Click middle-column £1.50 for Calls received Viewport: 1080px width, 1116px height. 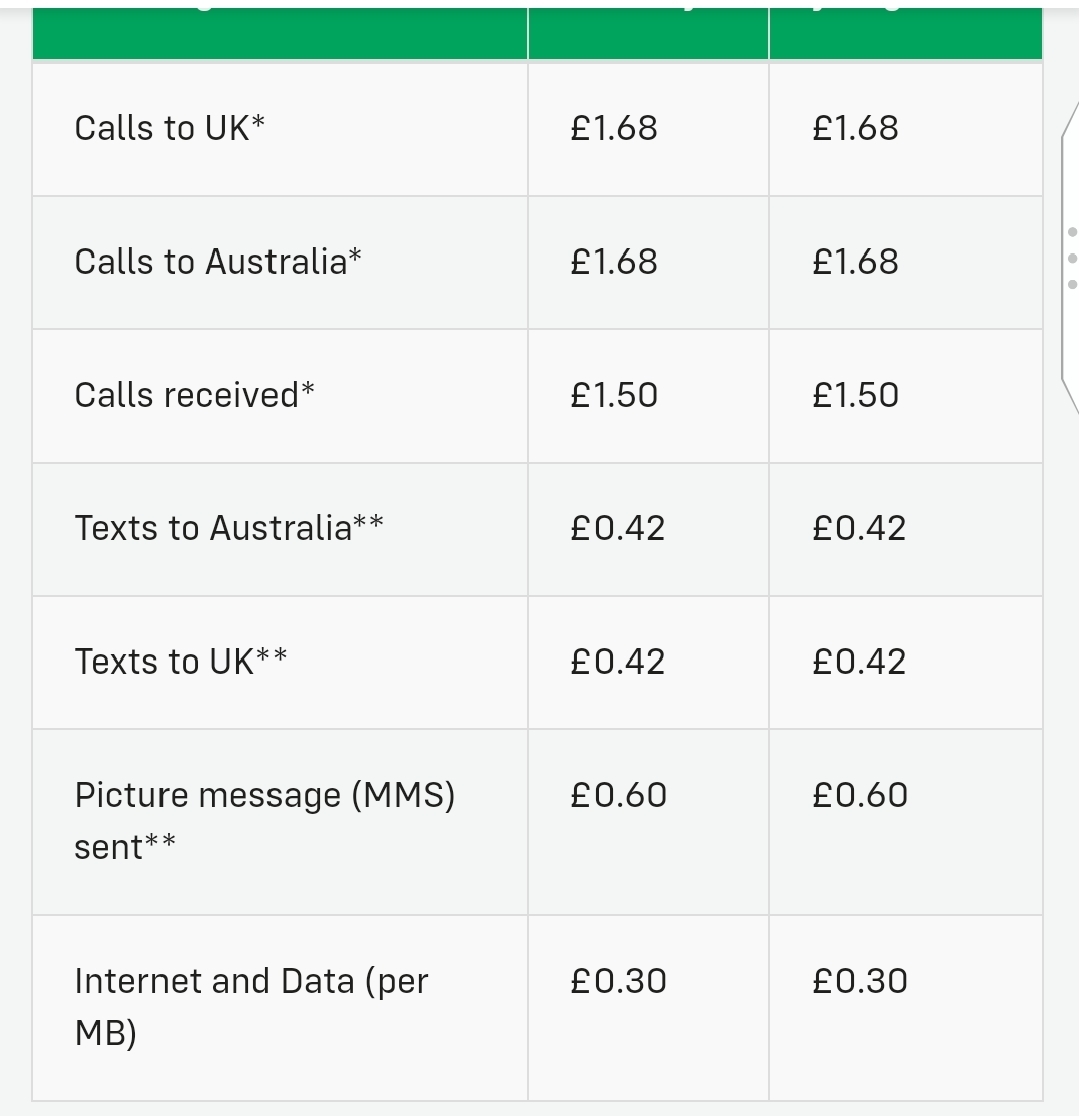coord(614,395)
